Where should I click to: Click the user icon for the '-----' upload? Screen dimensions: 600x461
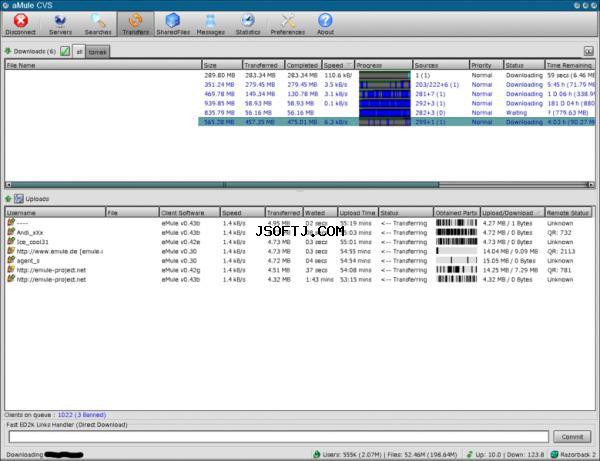(11, 222)
